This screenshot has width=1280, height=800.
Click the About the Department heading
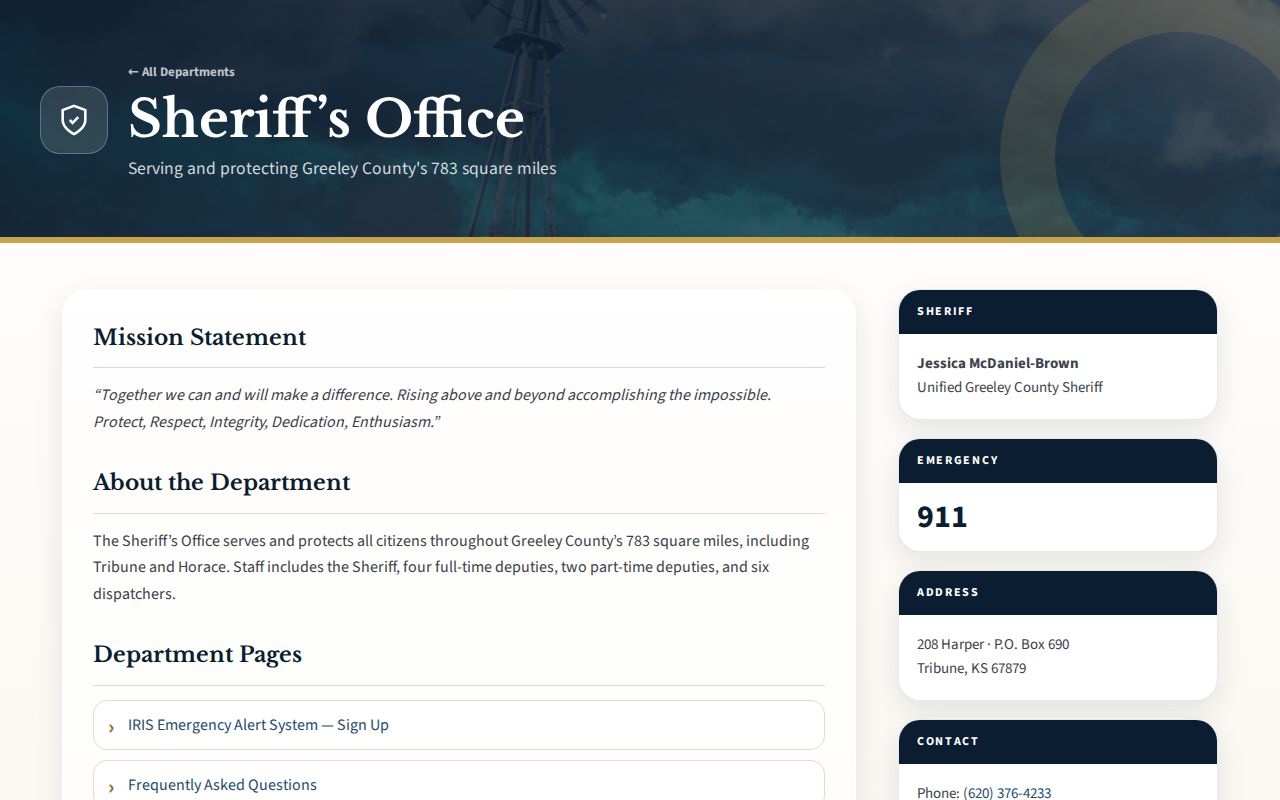click(222, 482)
